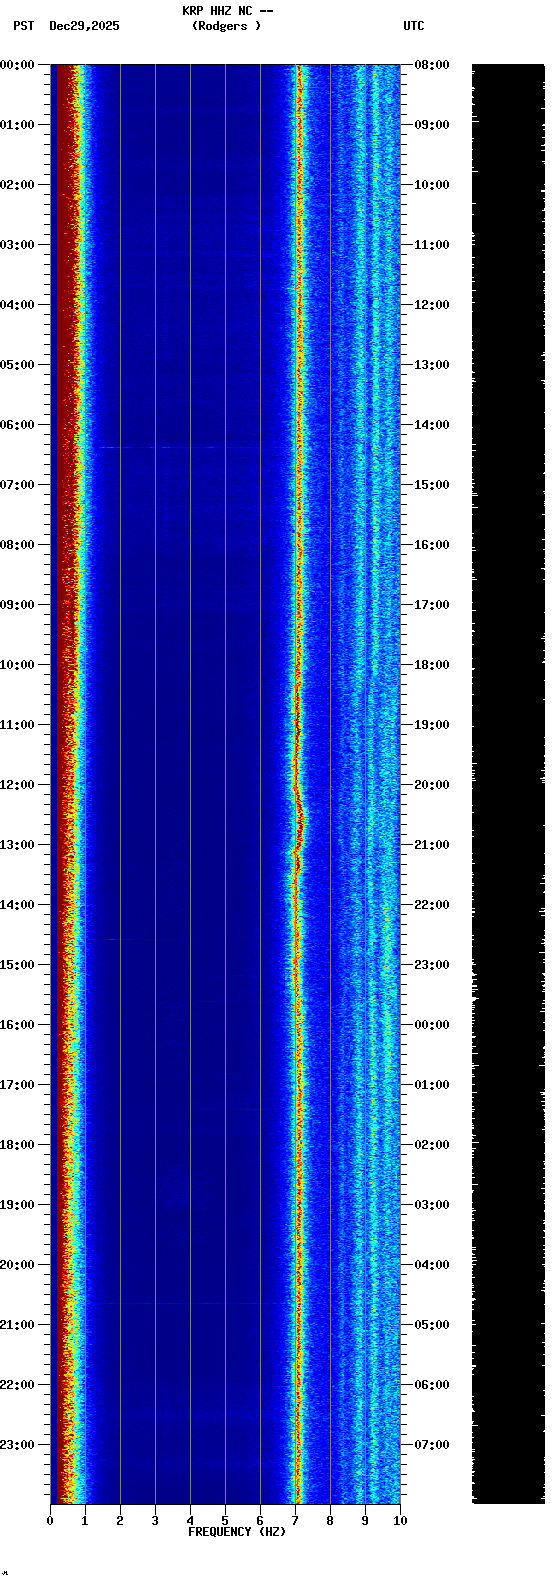The image size is (552, 1584).
Task: Click the 20:00 UTC time label
Action: pyautogui.click(x=432, y=785)
